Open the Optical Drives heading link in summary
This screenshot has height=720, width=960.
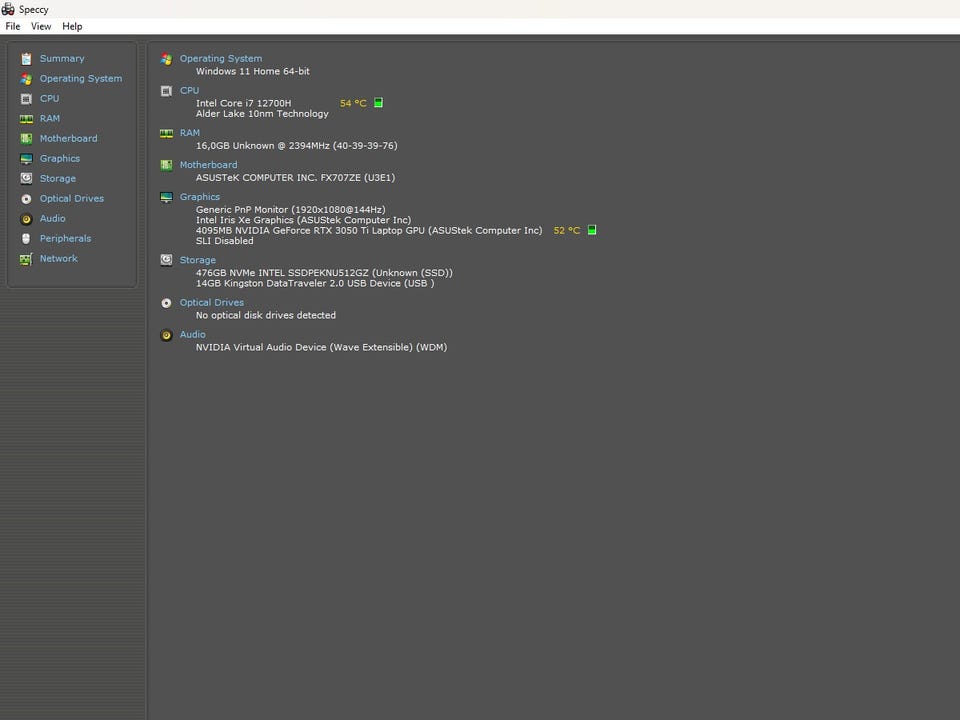point(211,303)
